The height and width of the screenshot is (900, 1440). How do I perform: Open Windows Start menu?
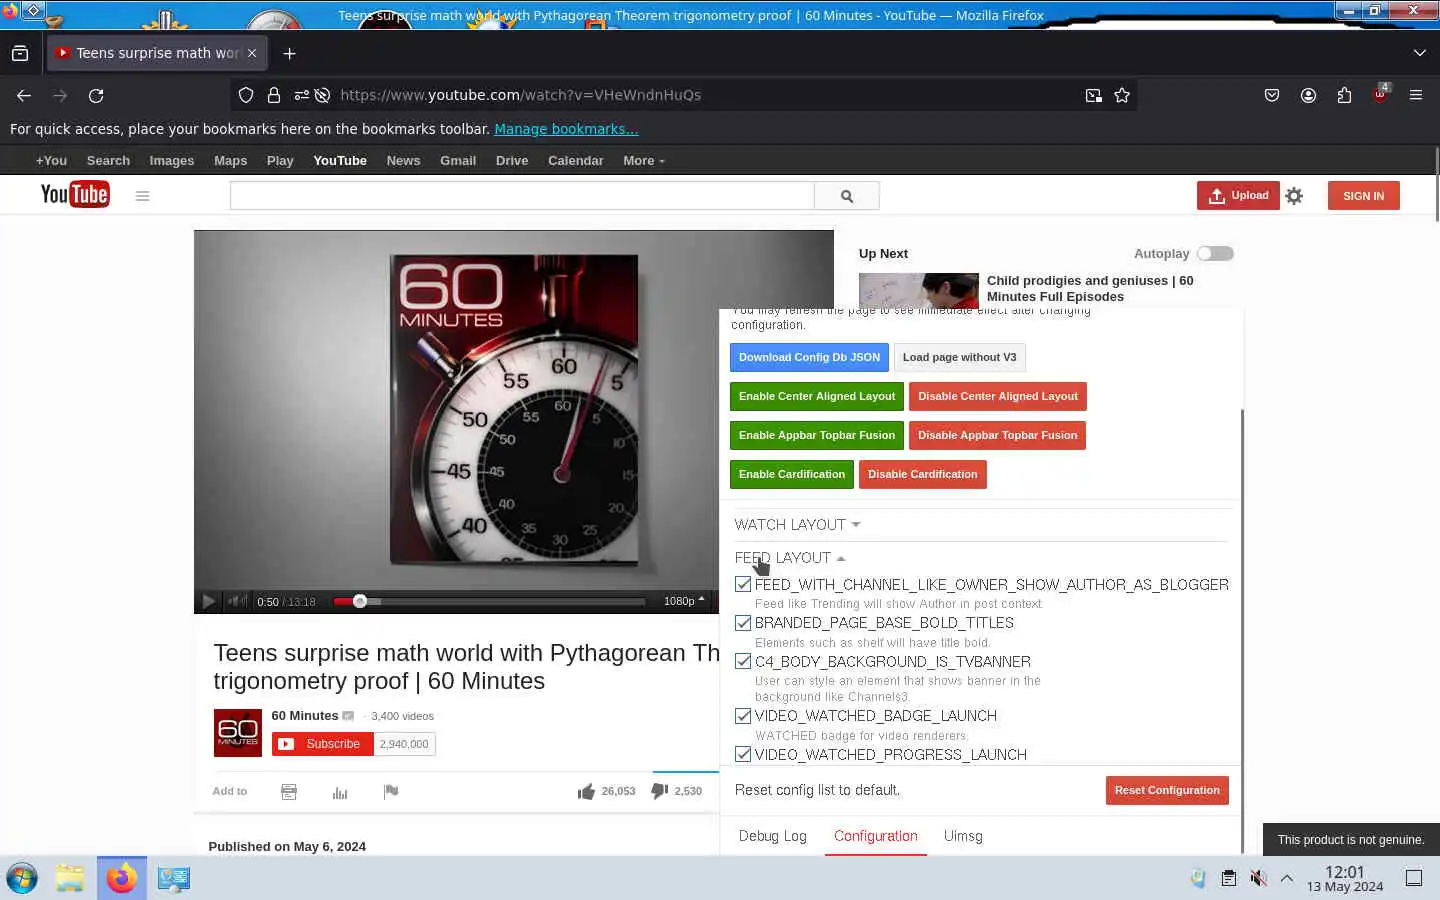pos(22,878)
